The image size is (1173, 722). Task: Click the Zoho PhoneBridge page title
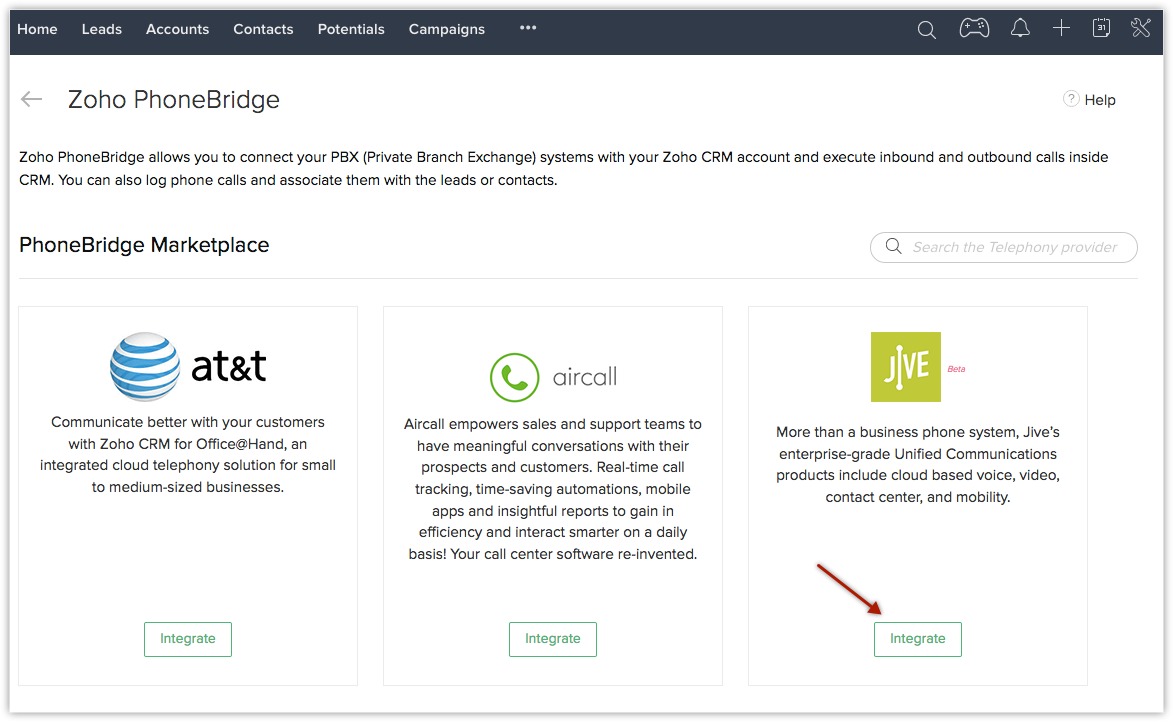174,99
